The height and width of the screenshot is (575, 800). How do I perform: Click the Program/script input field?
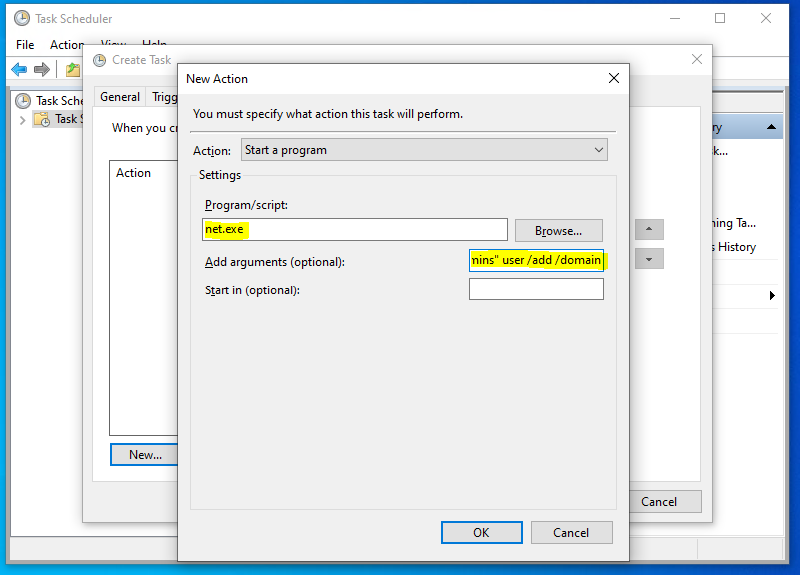click(355, 229)
